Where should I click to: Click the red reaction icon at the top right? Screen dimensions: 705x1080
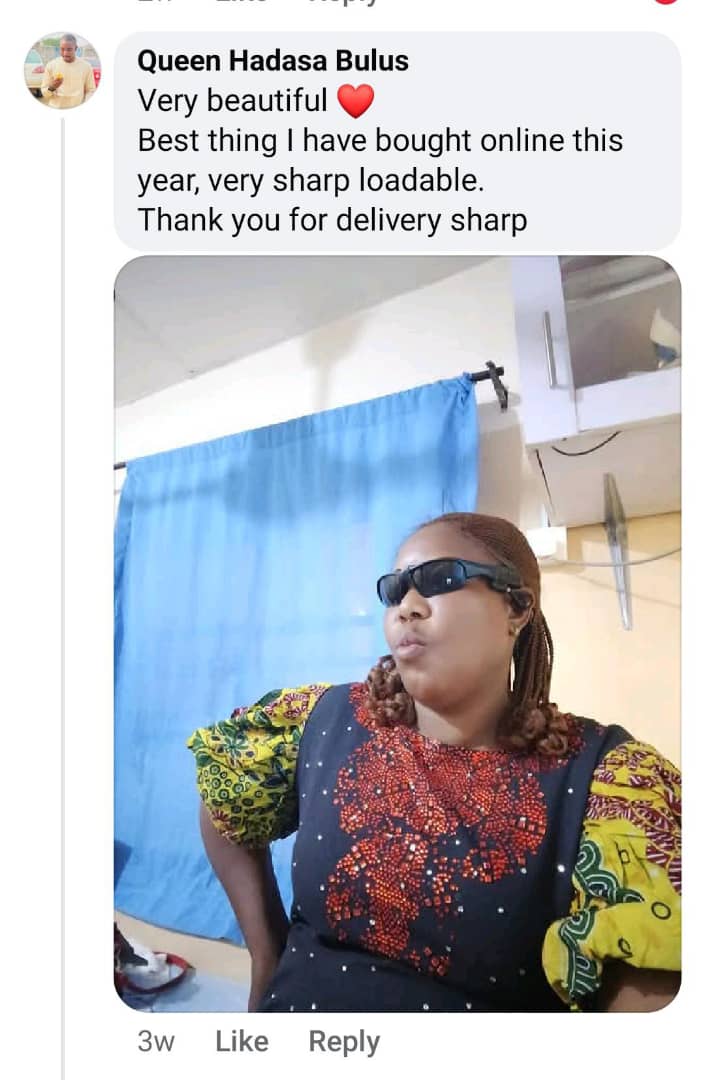point(666,2)
